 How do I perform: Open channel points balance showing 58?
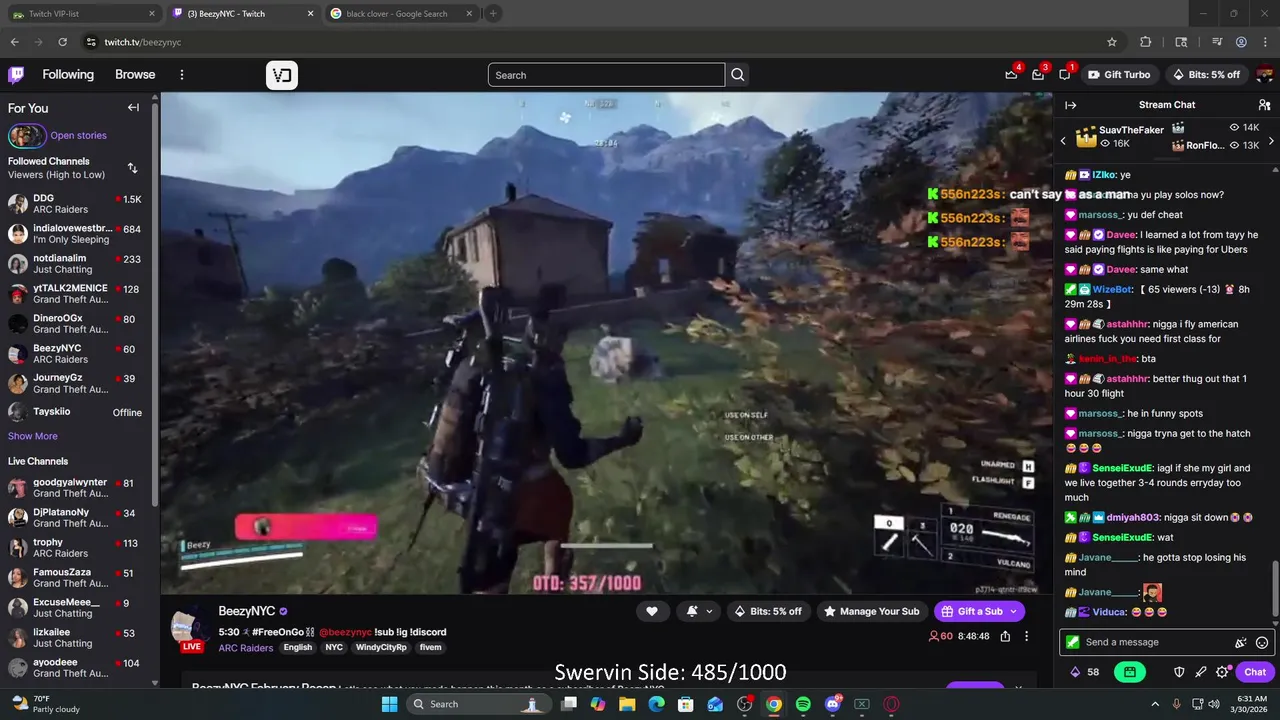pos(1085,672)
